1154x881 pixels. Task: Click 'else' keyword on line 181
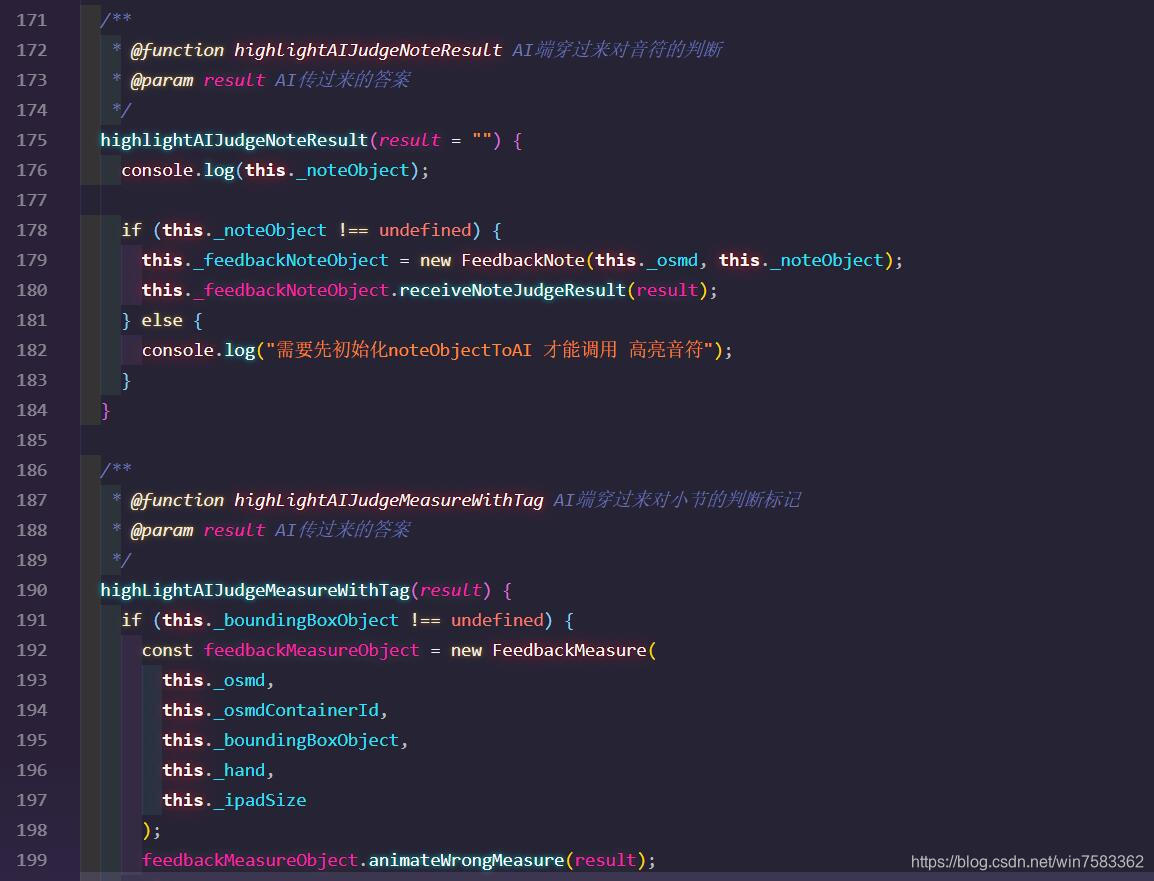pos(162,320)
